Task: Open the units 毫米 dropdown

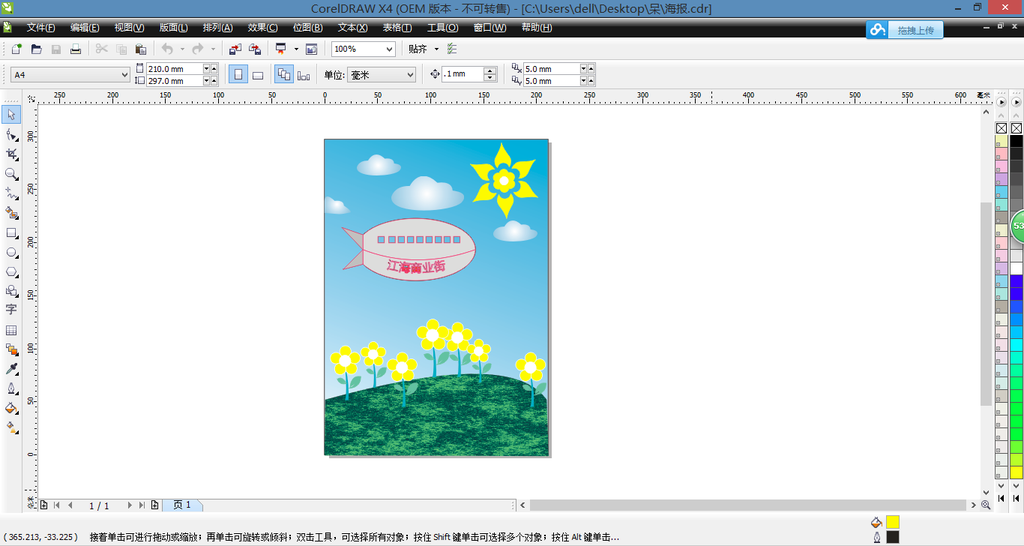Action: click(409, 75)
